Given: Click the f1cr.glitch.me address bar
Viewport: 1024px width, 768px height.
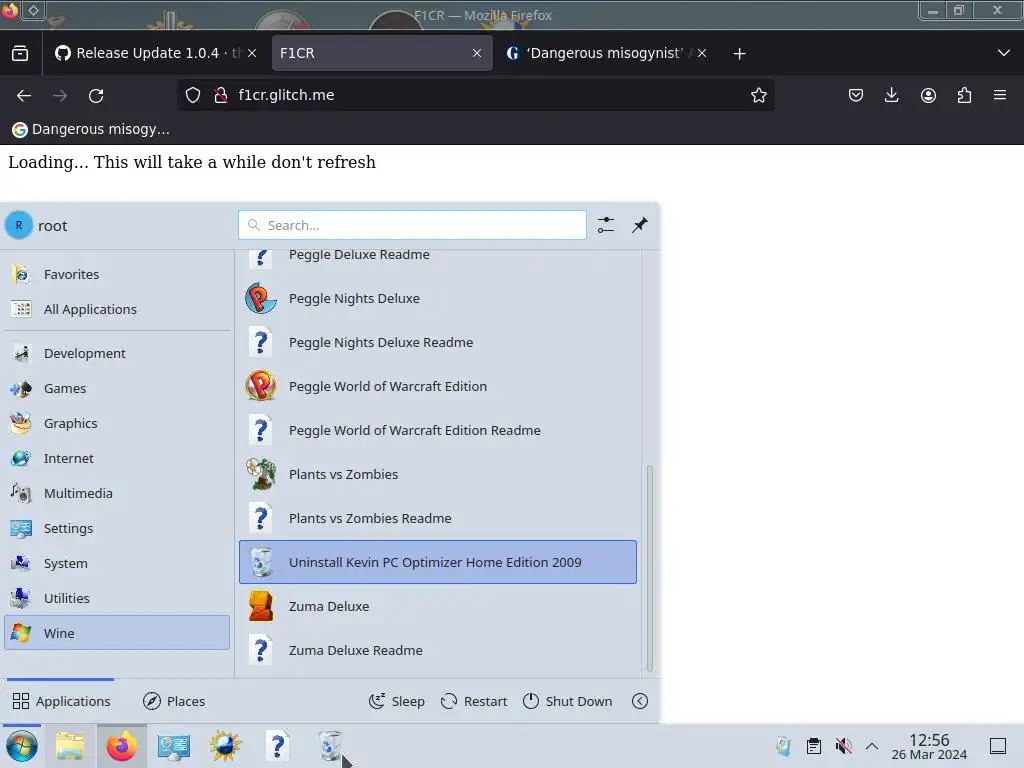Looking at the screenshot, I should click(x=477, y=95).
